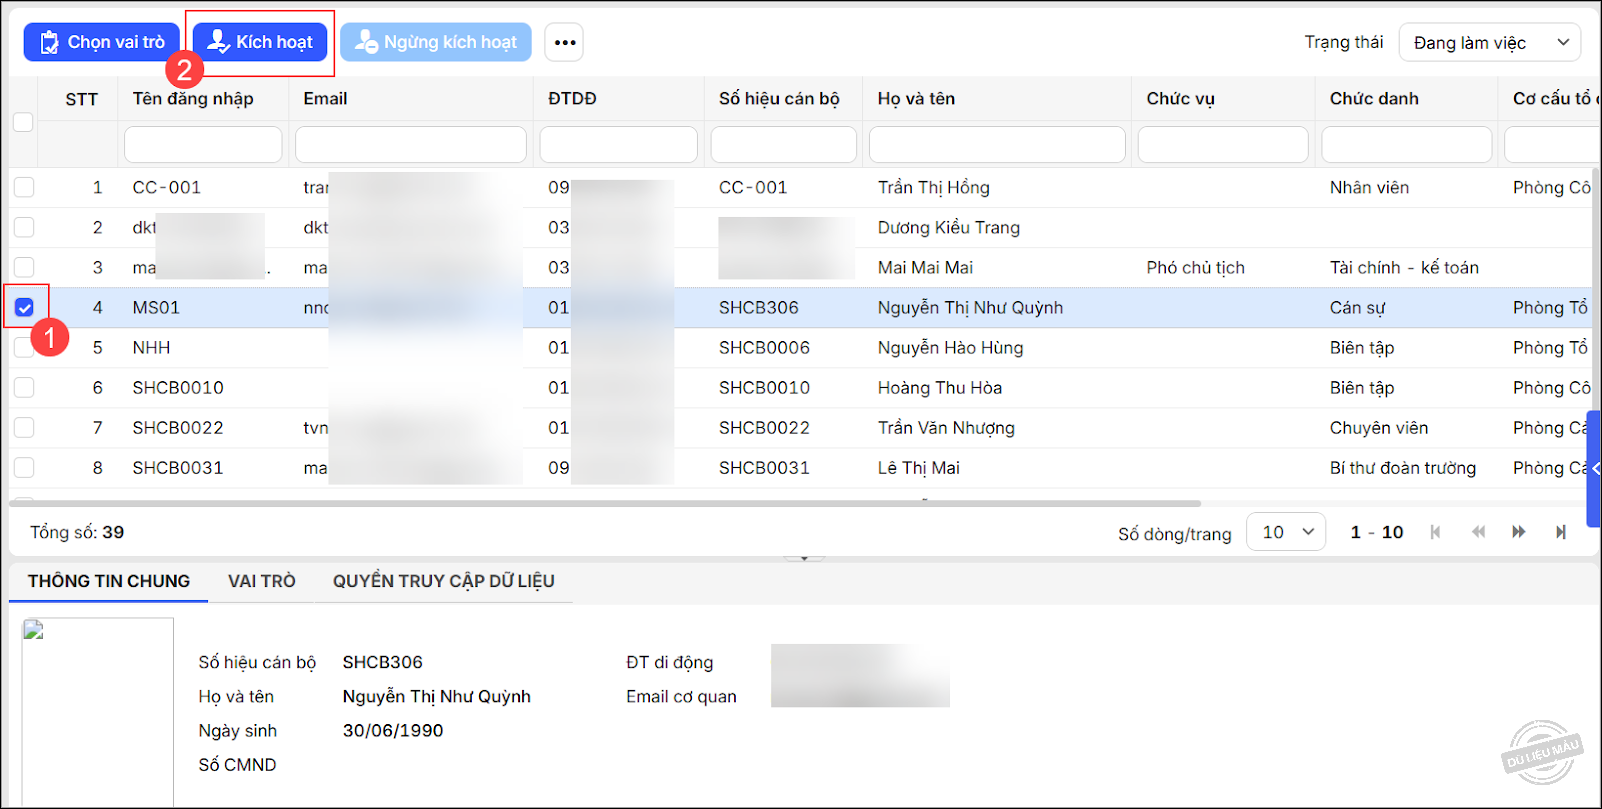This screenshot has height=809, width=1602.
Task: Toggle the select-all header checkbox
Action: pos(23,122)
